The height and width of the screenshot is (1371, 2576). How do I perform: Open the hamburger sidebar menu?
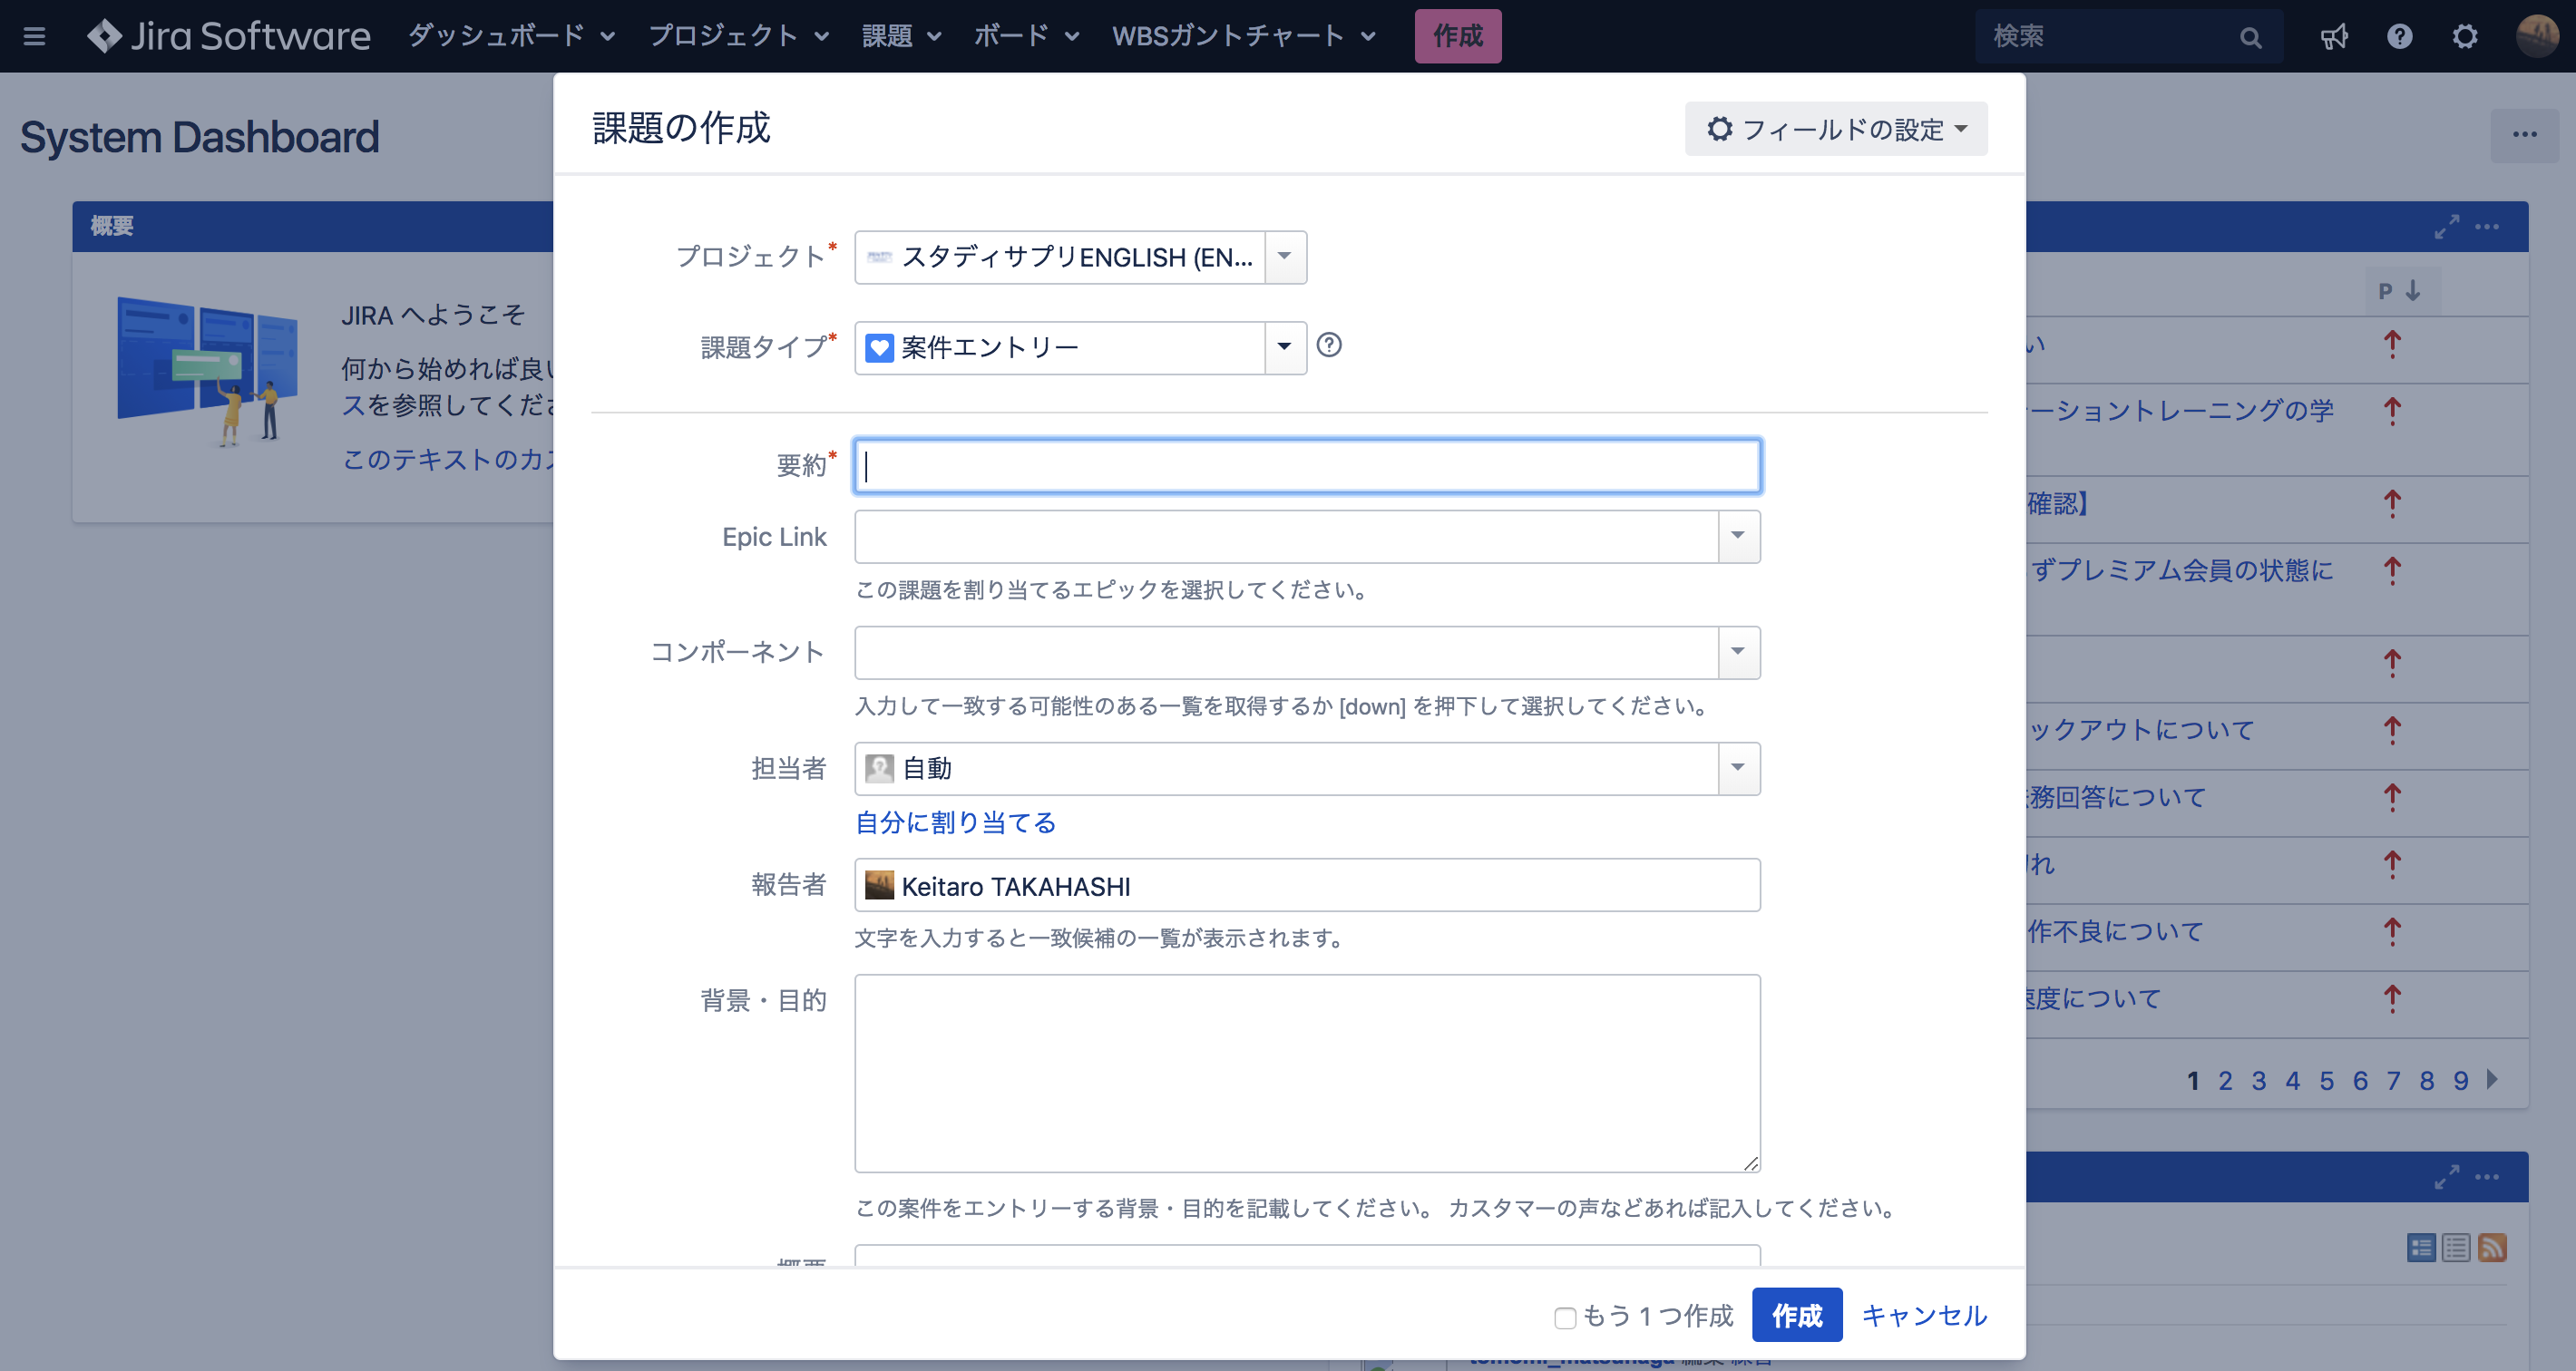(34, 37)
